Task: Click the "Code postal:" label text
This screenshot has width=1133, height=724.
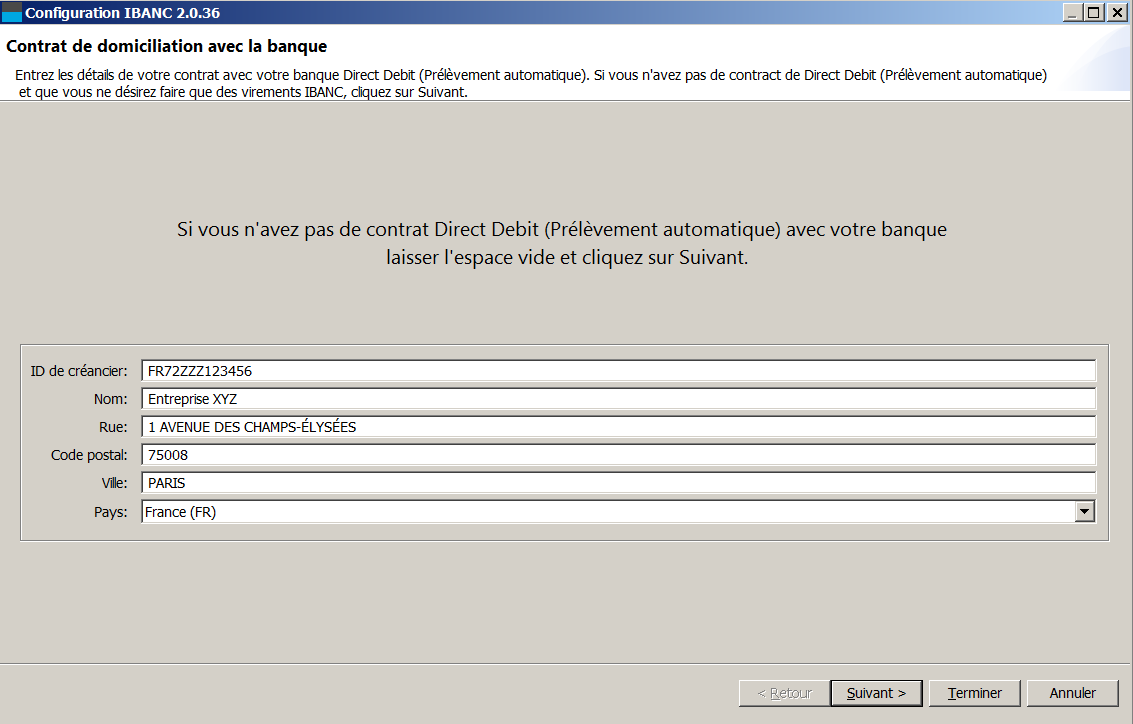Action: click(89, 455)
